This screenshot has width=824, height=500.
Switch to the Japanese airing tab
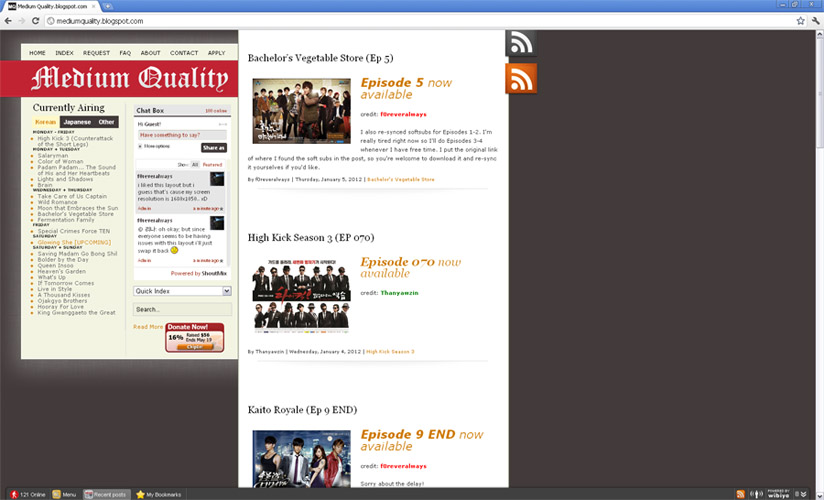click(x=77, y=122)
